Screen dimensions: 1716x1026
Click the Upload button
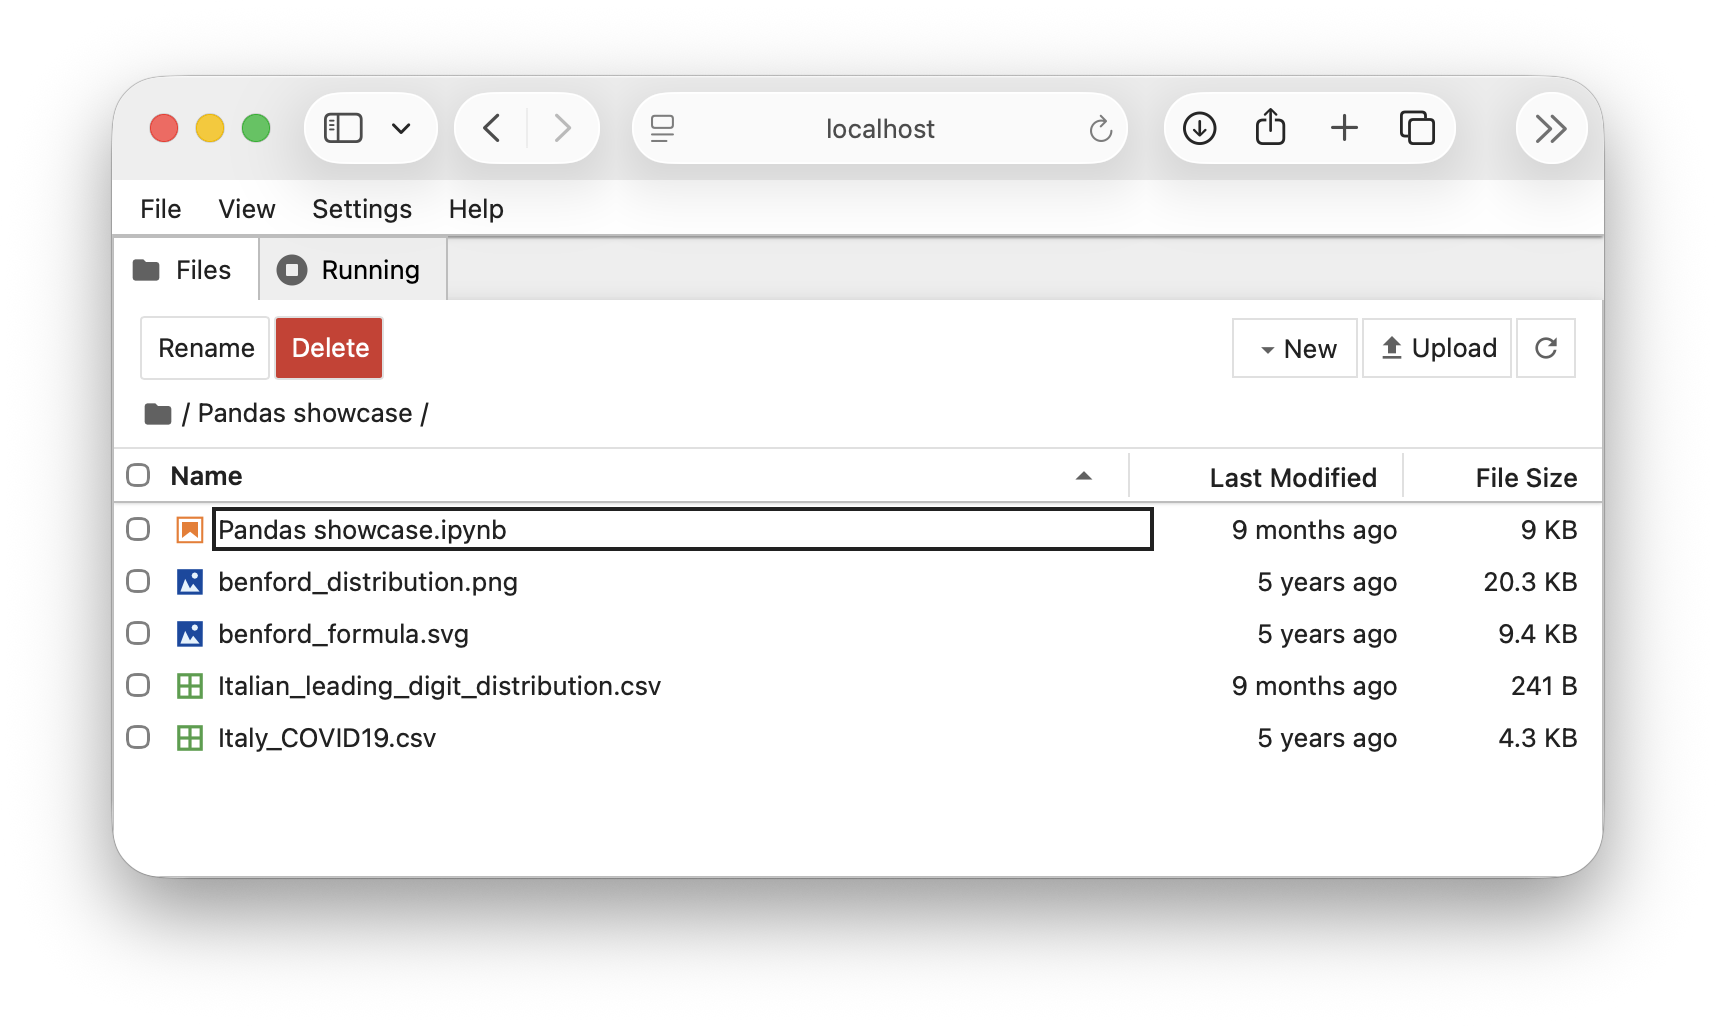[x=1437, y=348]
